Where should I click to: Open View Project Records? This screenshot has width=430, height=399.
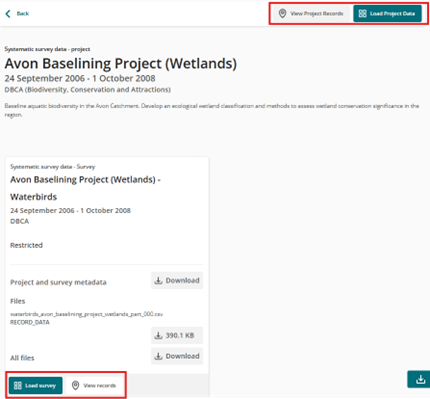click(311, 13)
